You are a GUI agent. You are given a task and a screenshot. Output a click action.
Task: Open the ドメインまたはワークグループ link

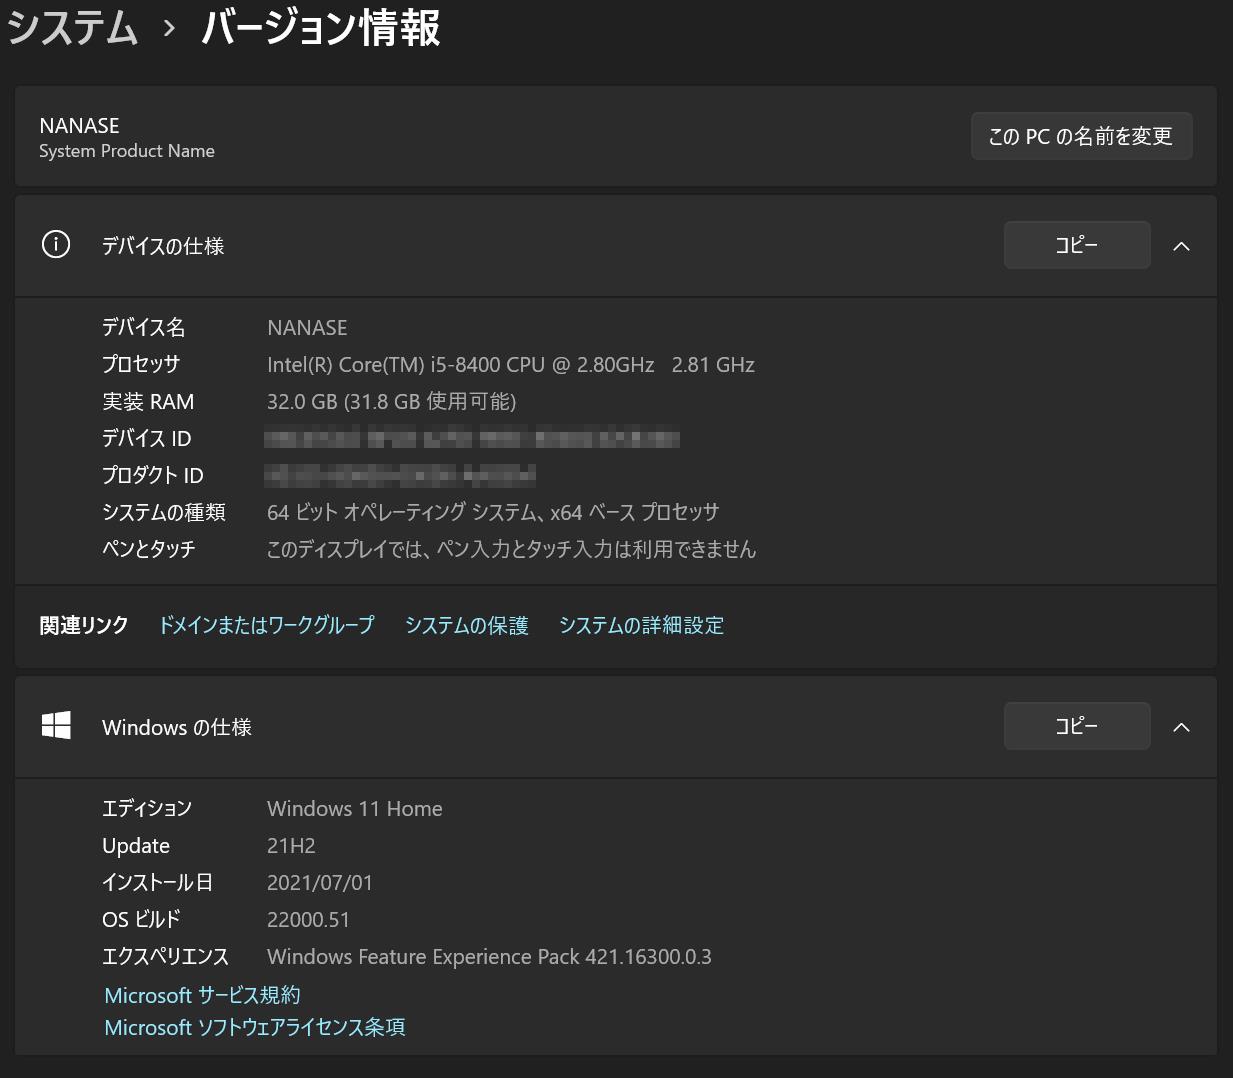(267, 625)
